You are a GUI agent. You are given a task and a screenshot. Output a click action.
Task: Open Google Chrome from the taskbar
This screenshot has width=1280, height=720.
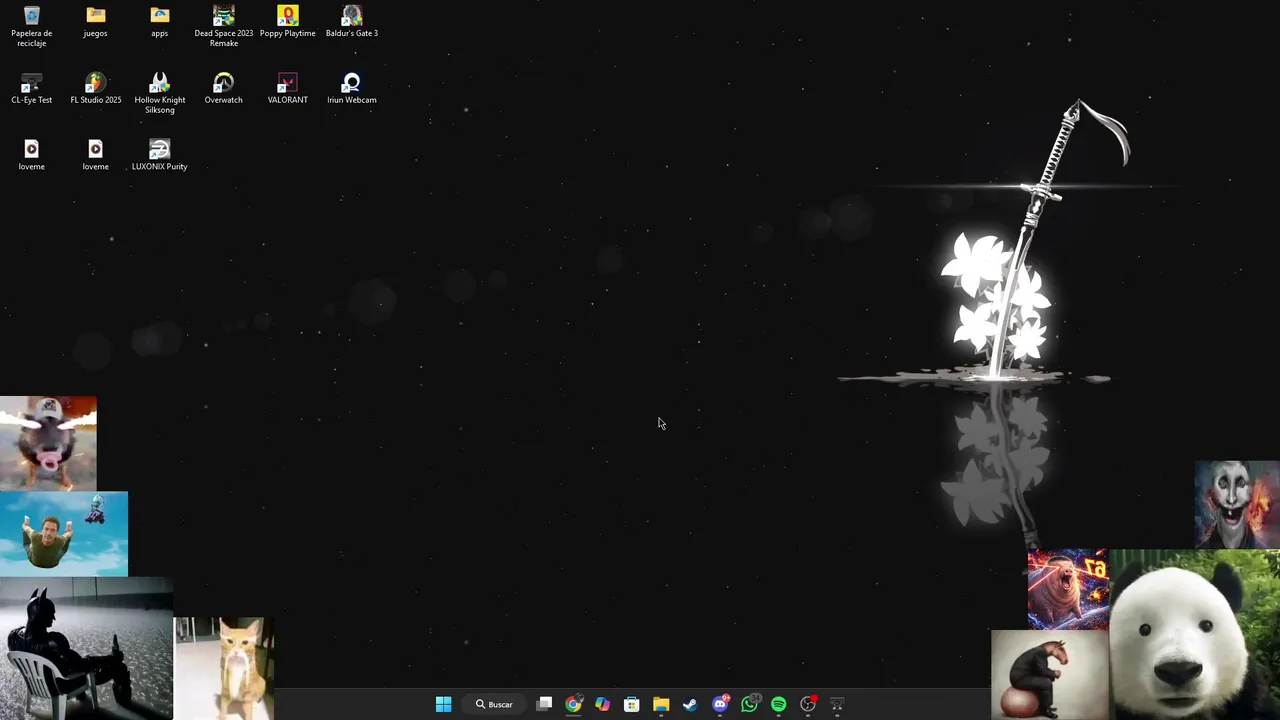click(573, 705)
